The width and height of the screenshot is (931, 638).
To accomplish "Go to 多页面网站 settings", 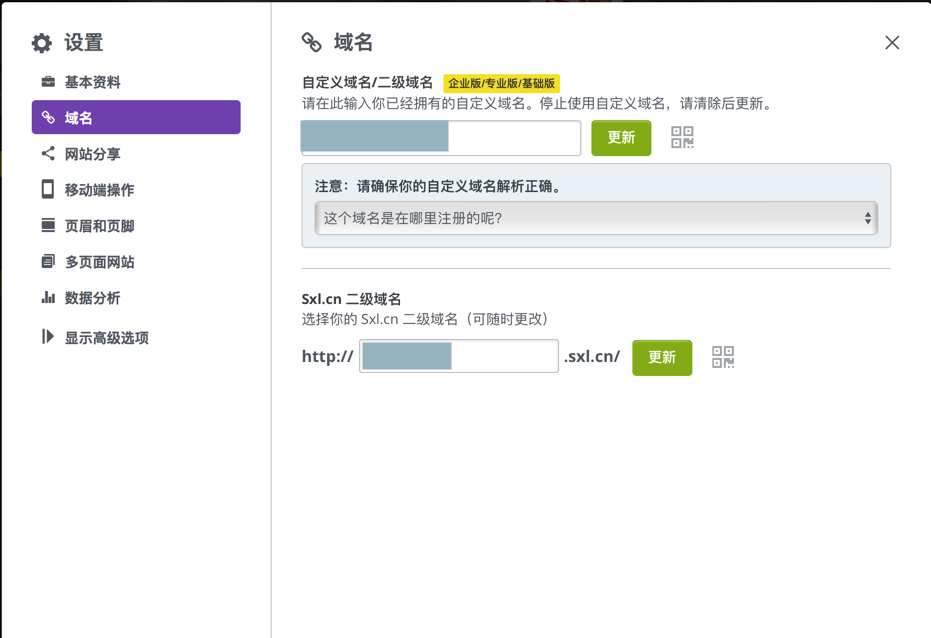I will tap(99, 262).
